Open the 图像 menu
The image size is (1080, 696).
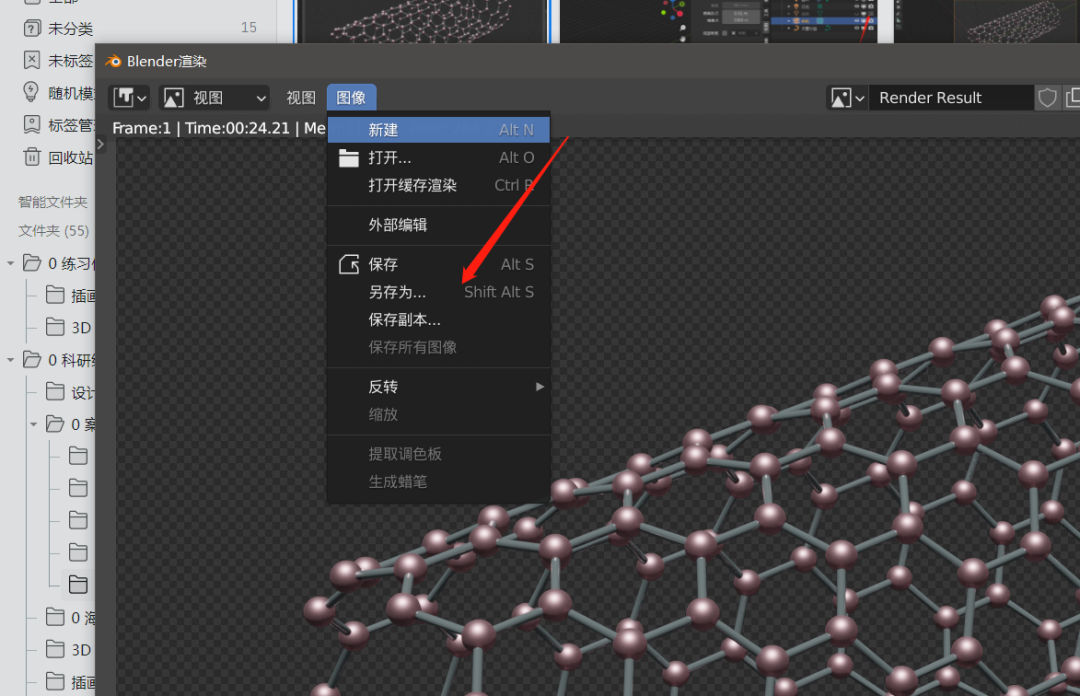[x=351, y=98]
